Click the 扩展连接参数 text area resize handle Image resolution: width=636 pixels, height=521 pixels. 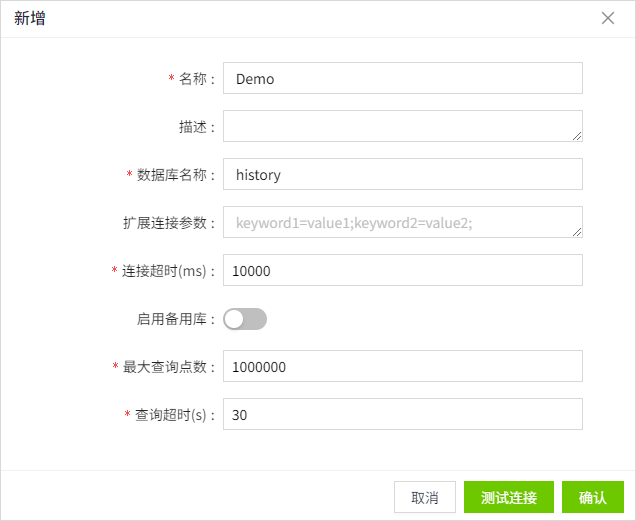click(x=577, y=232)
